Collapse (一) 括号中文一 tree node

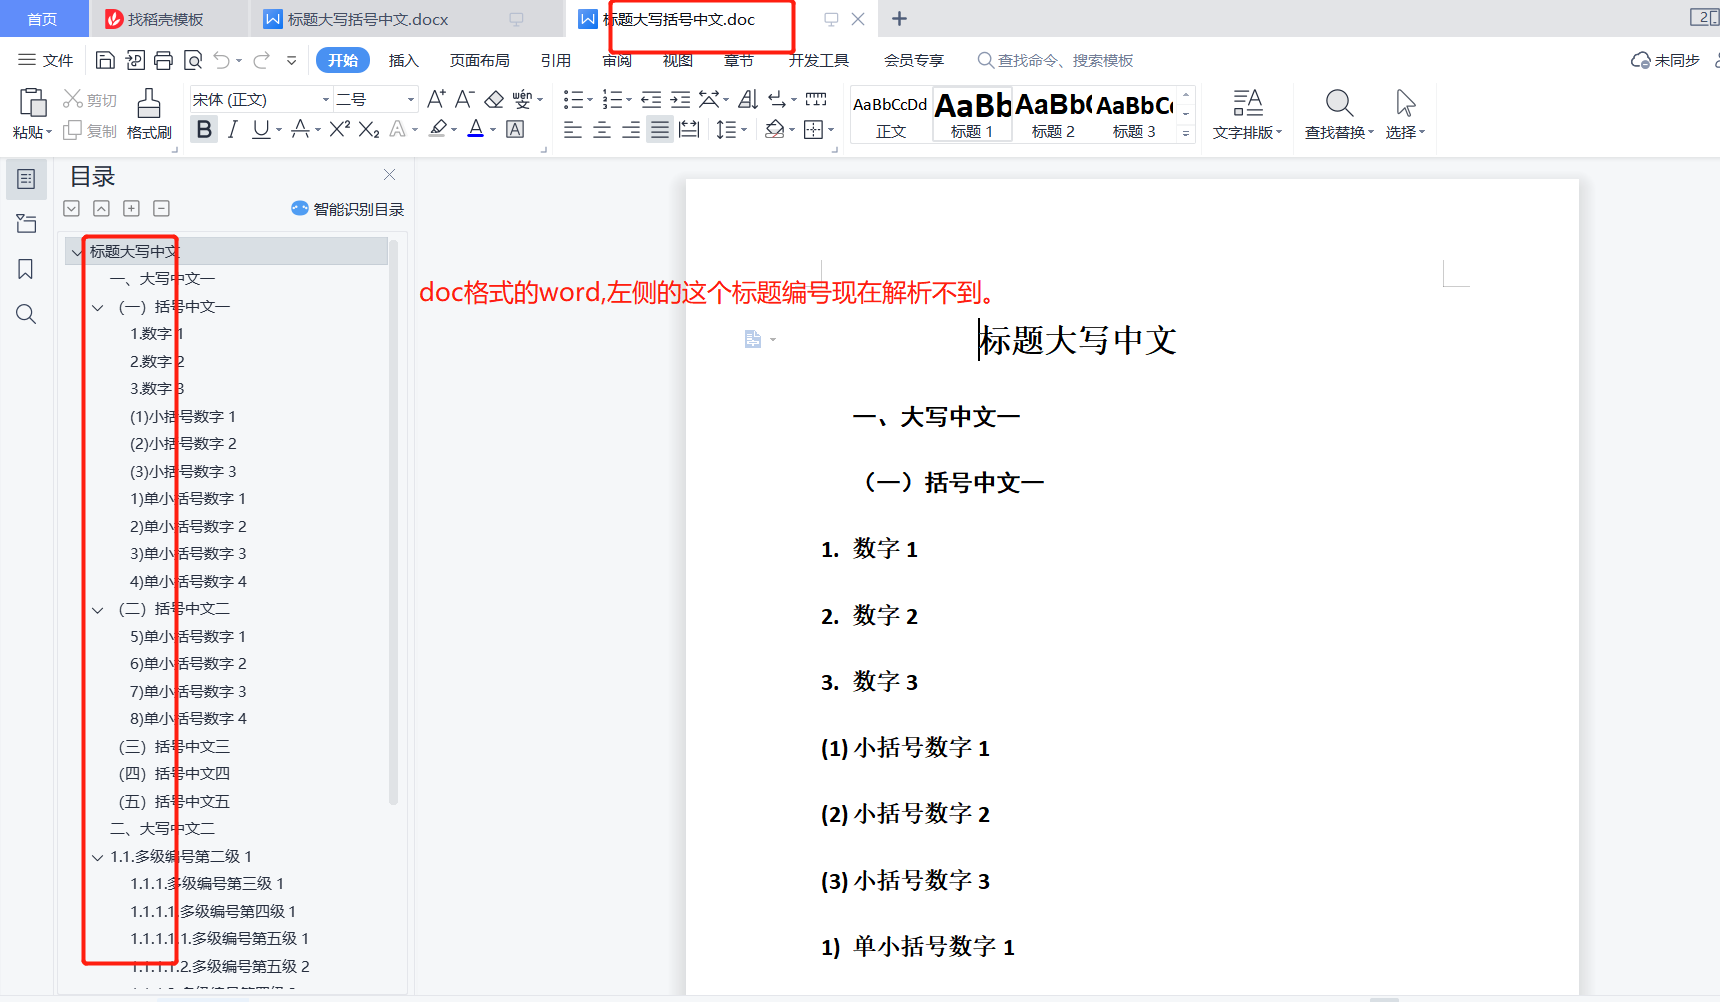[98, 307]
